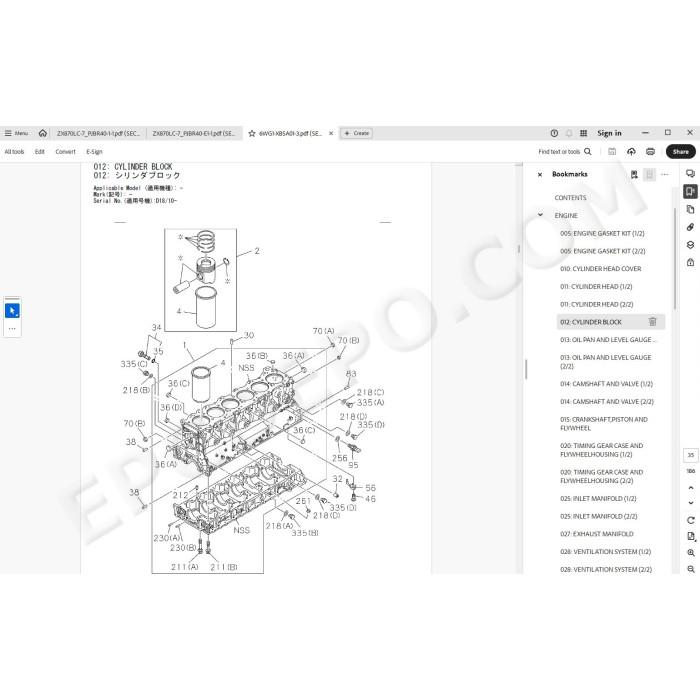The height and width of the screenshot is (700, 700).
Task: Print the document via printer icon
Action: 650,152
